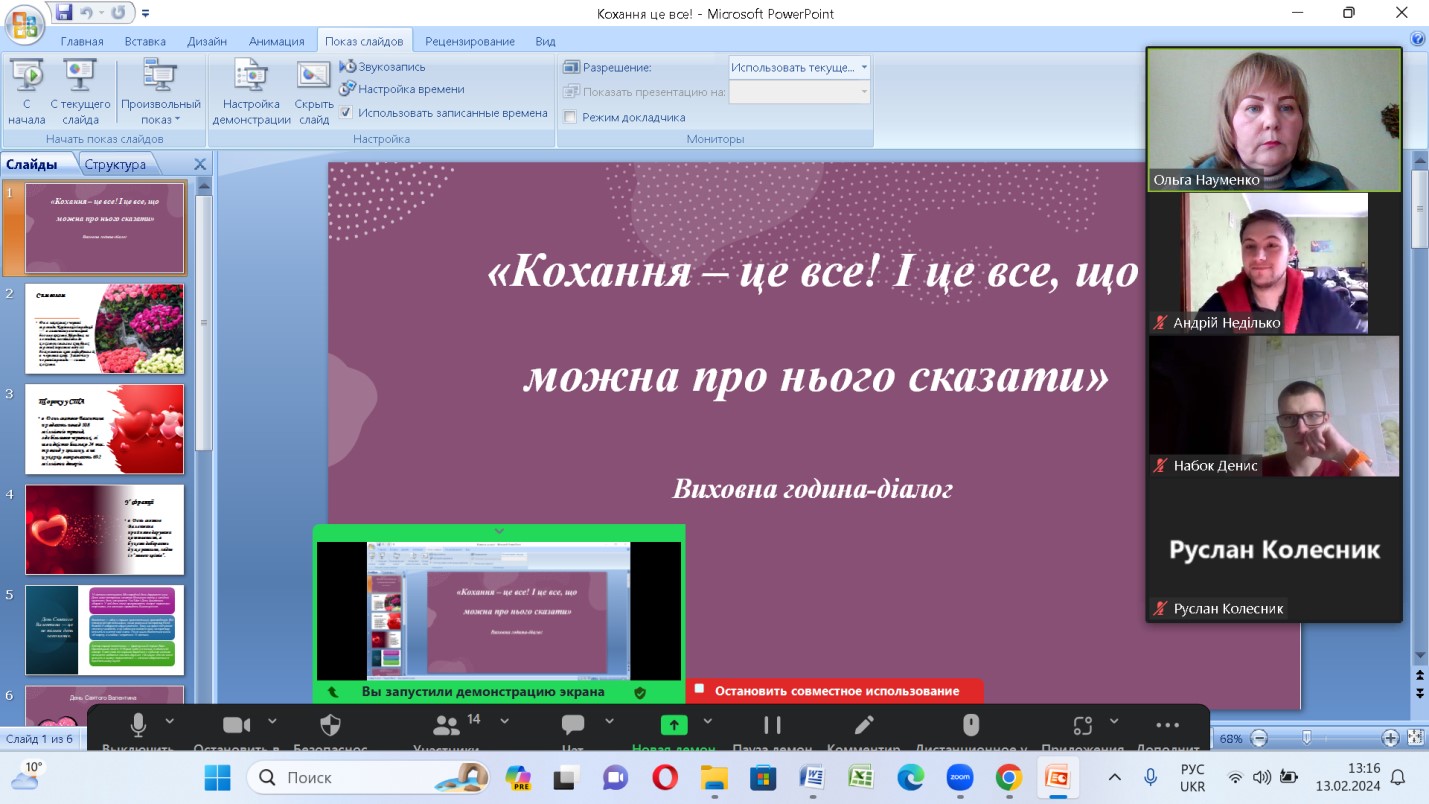Select slide 5 thumbnail in panel
This screenshot has height=804, width=1429.
[x=104, y=630]
